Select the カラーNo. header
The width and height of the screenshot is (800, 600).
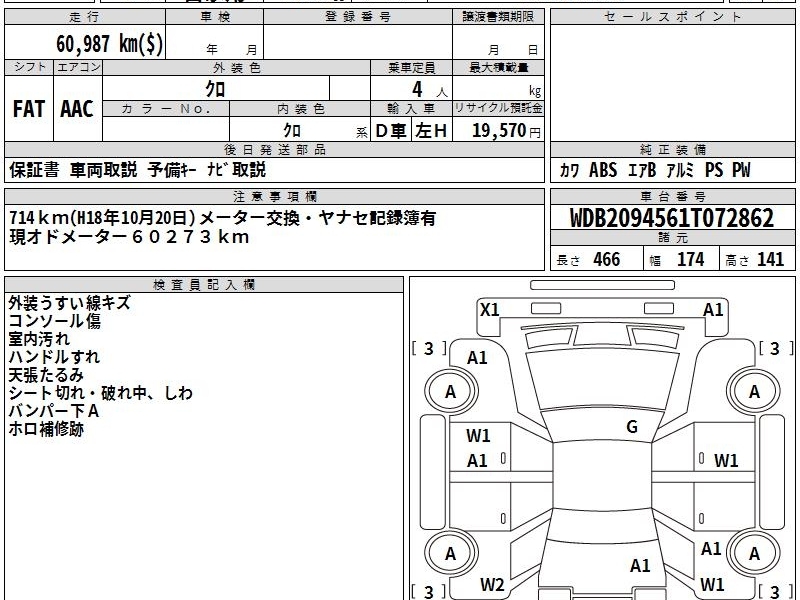click(166, 109)
